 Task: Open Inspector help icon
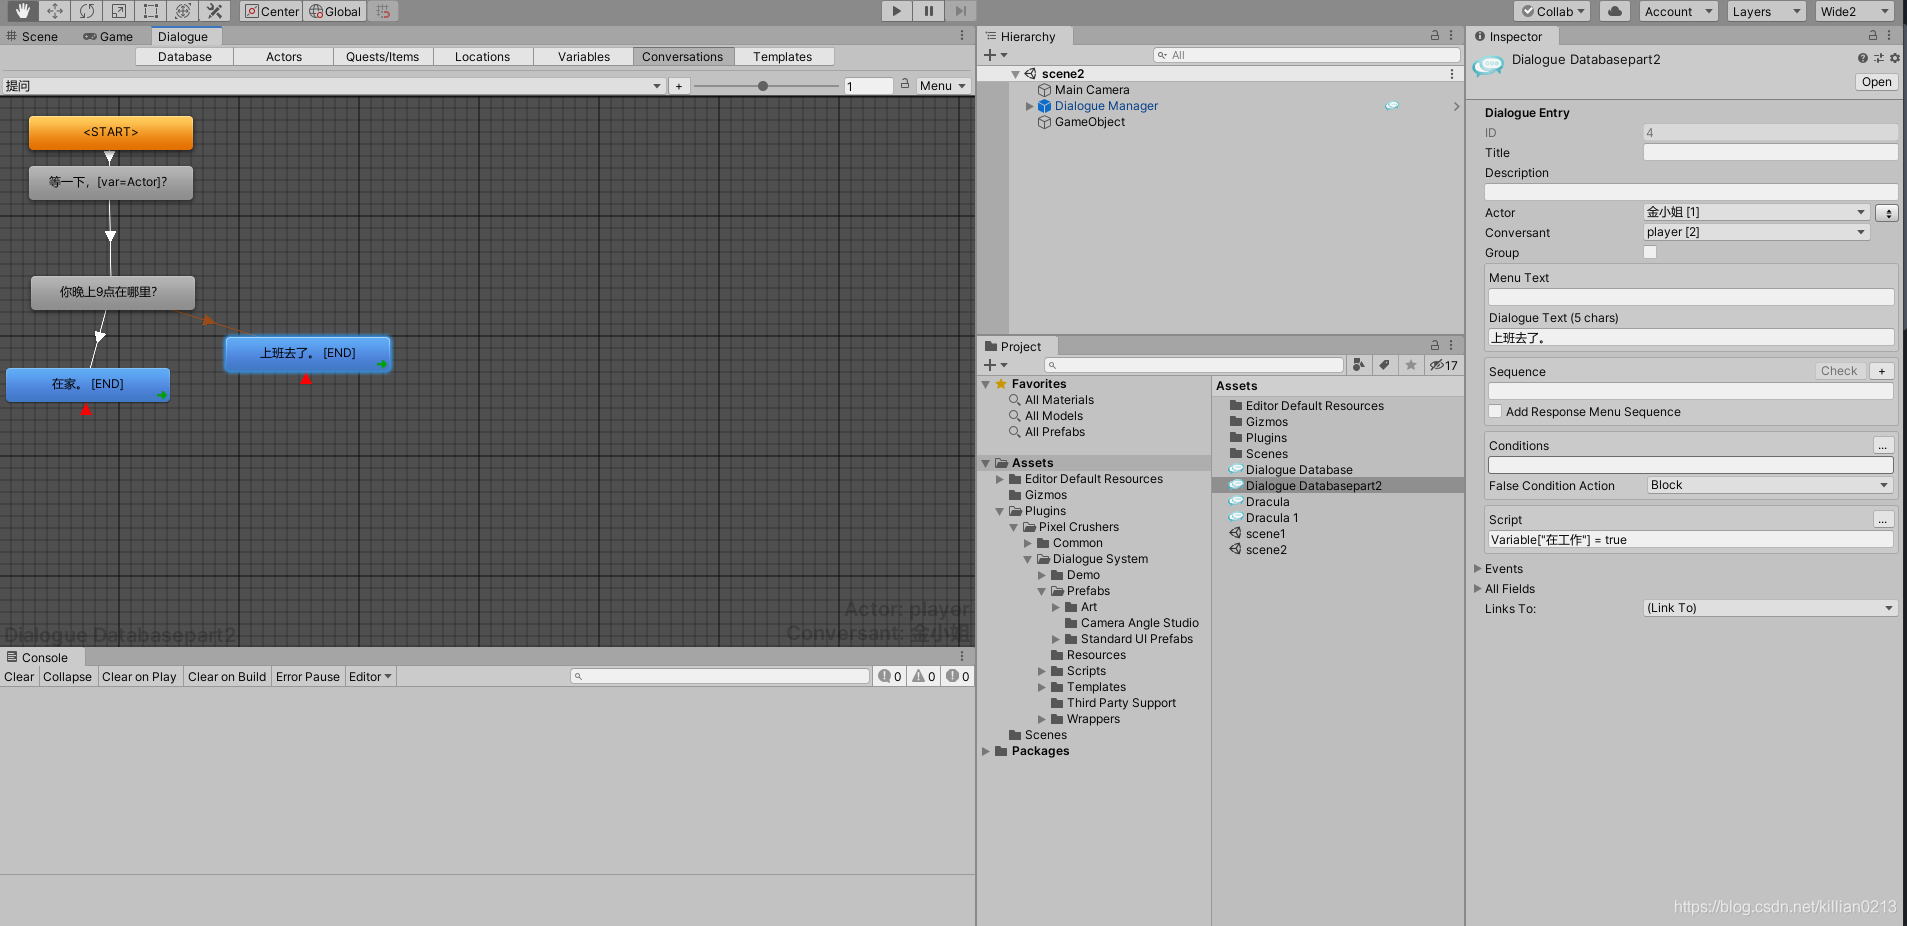[x=1863, y=58]
